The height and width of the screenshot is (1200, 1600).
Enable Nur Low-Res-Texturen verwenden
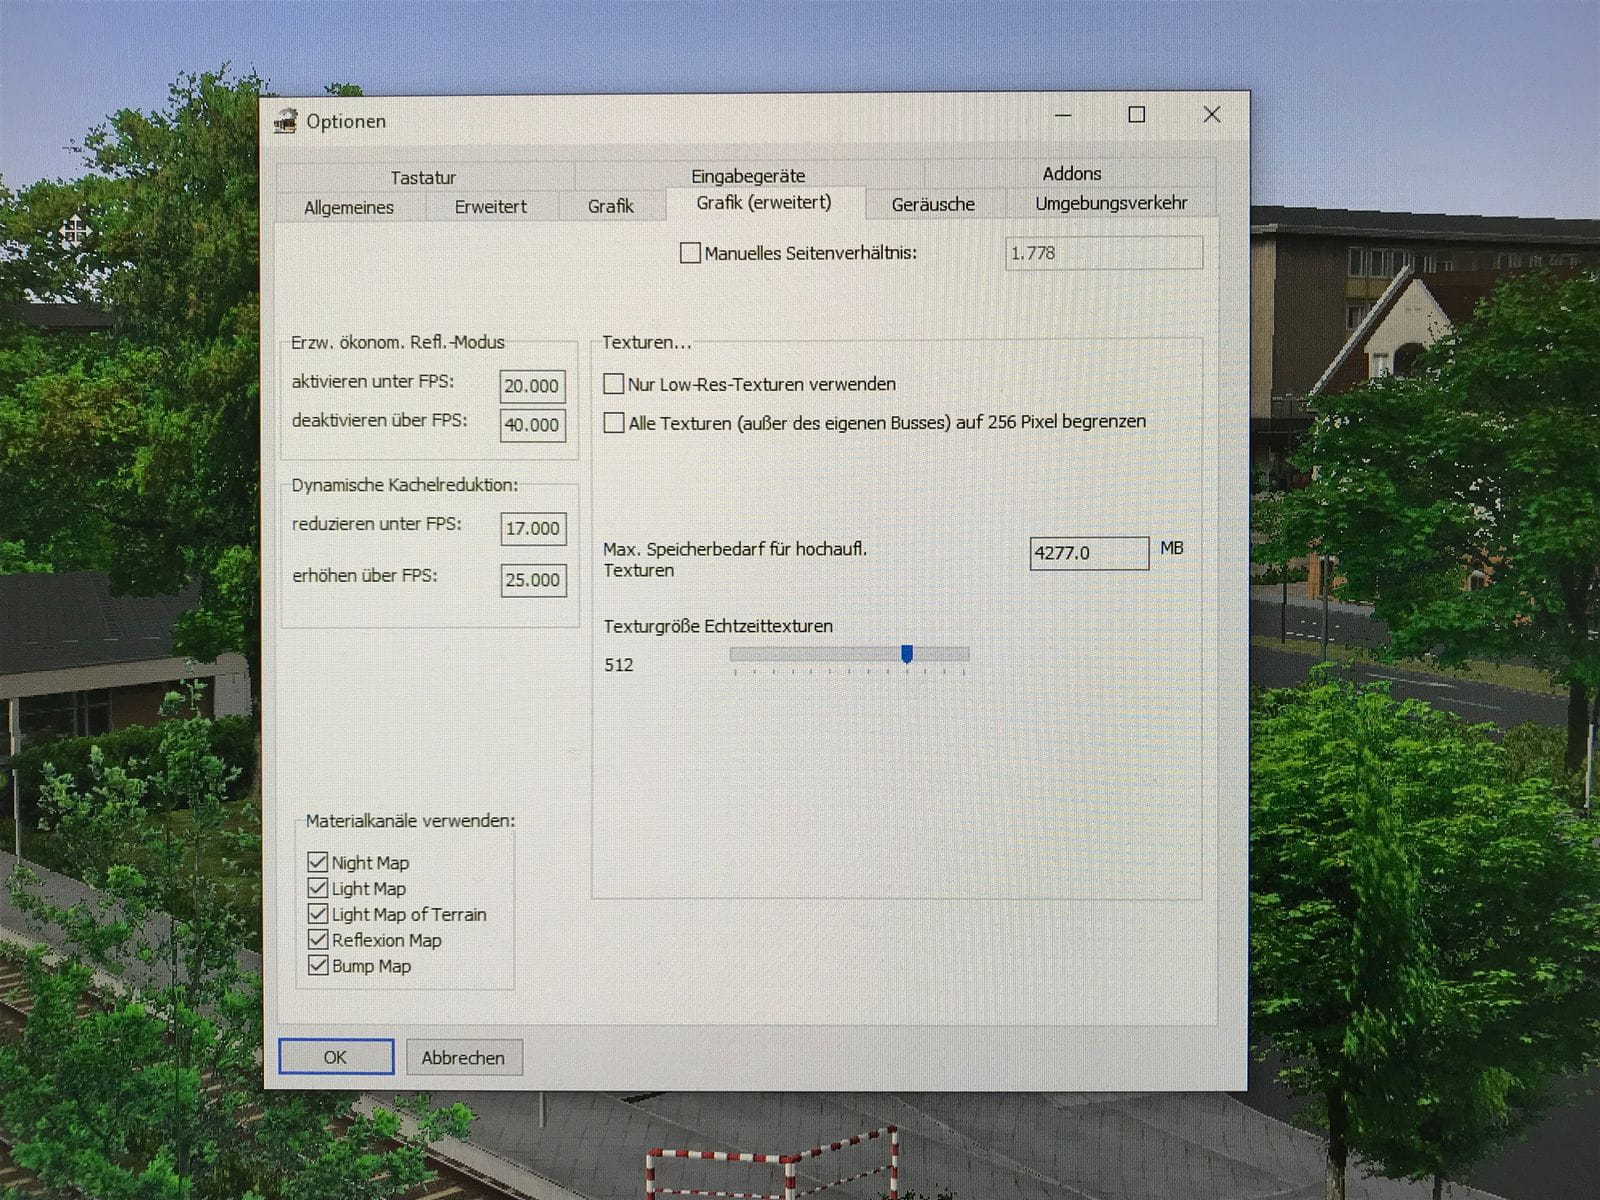[614, 384]
